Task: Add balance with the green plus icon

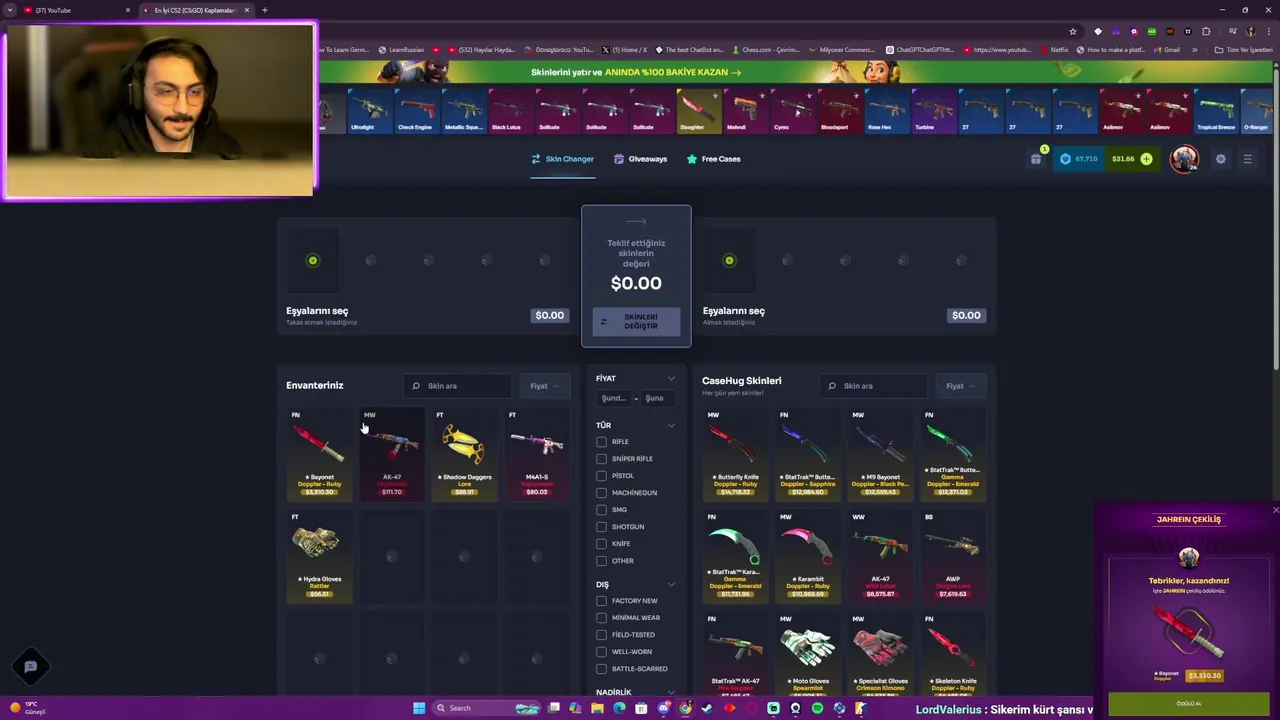Action: 1146,159
